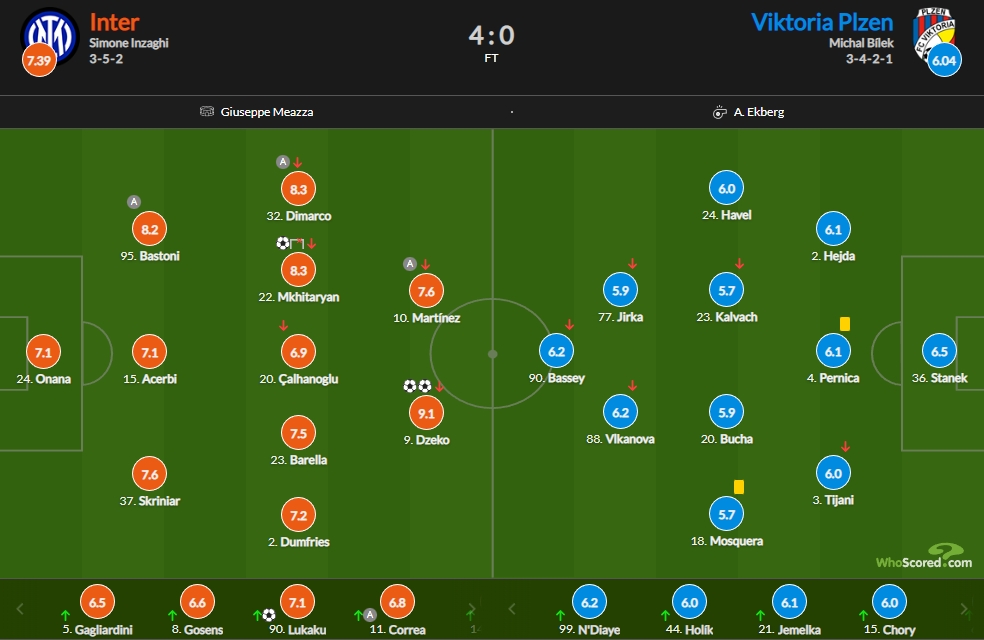The image size is (984, 640).
Task: Open the Inter team name link
Action: point(114,23)
